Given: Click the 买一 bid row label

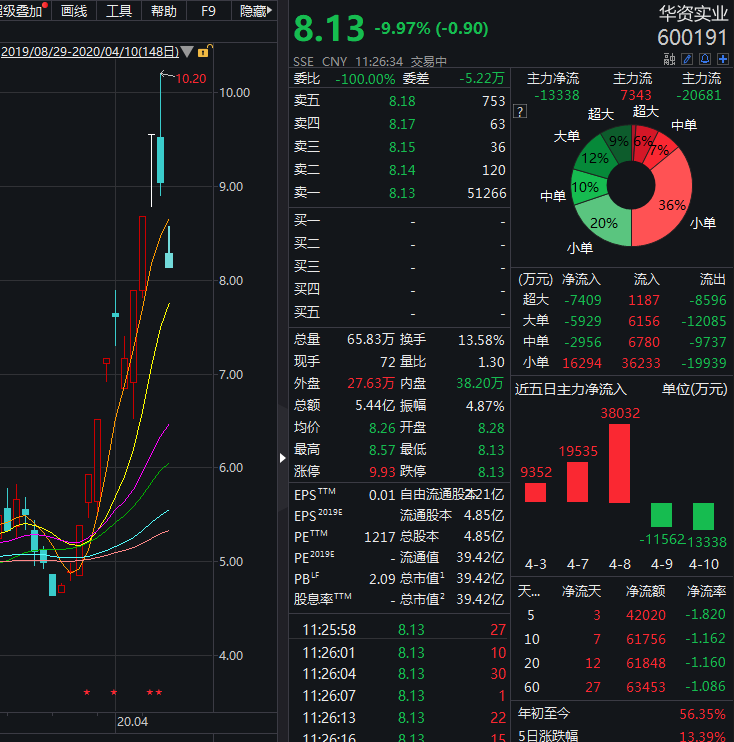Looking at the screenshot, I should [307, 220].
